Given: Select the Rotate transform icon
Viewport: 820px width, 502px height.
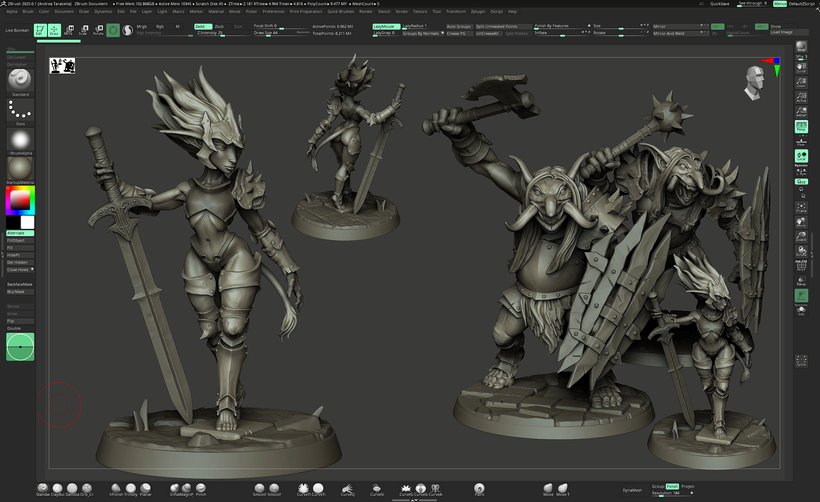Looking at the screenshot, I should [x=98, y=30].
